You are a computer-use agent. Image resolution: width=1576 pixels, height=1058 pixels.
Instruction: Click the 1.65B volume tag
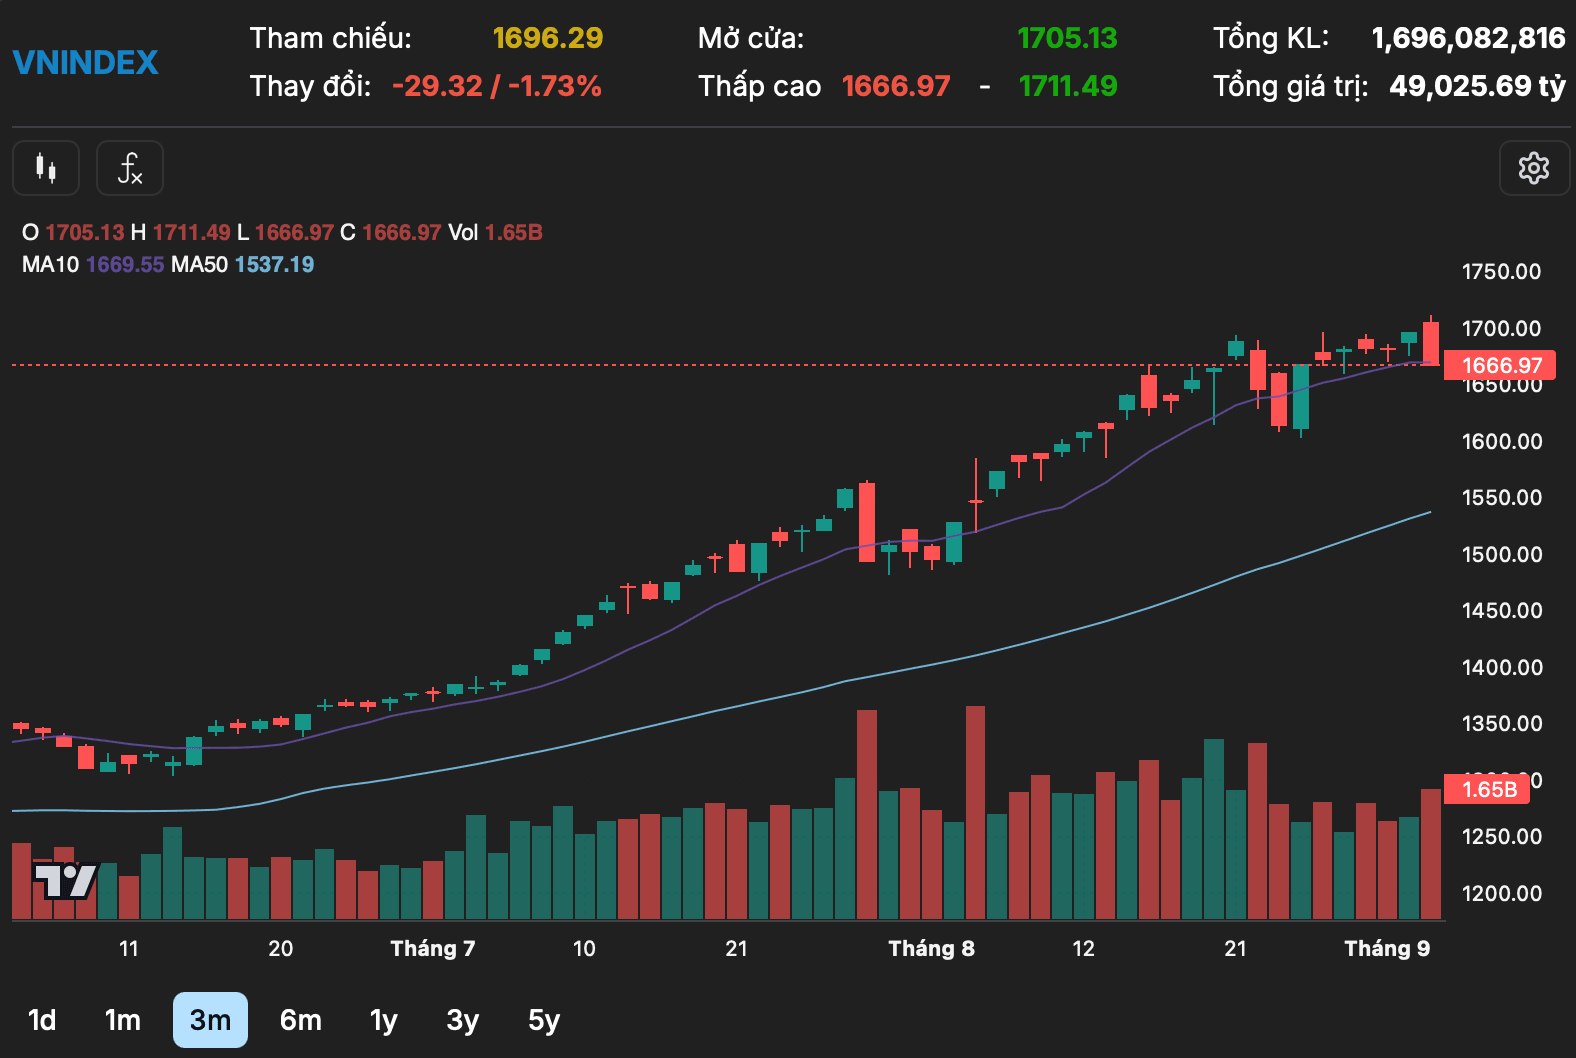(x=1487, y=789)
